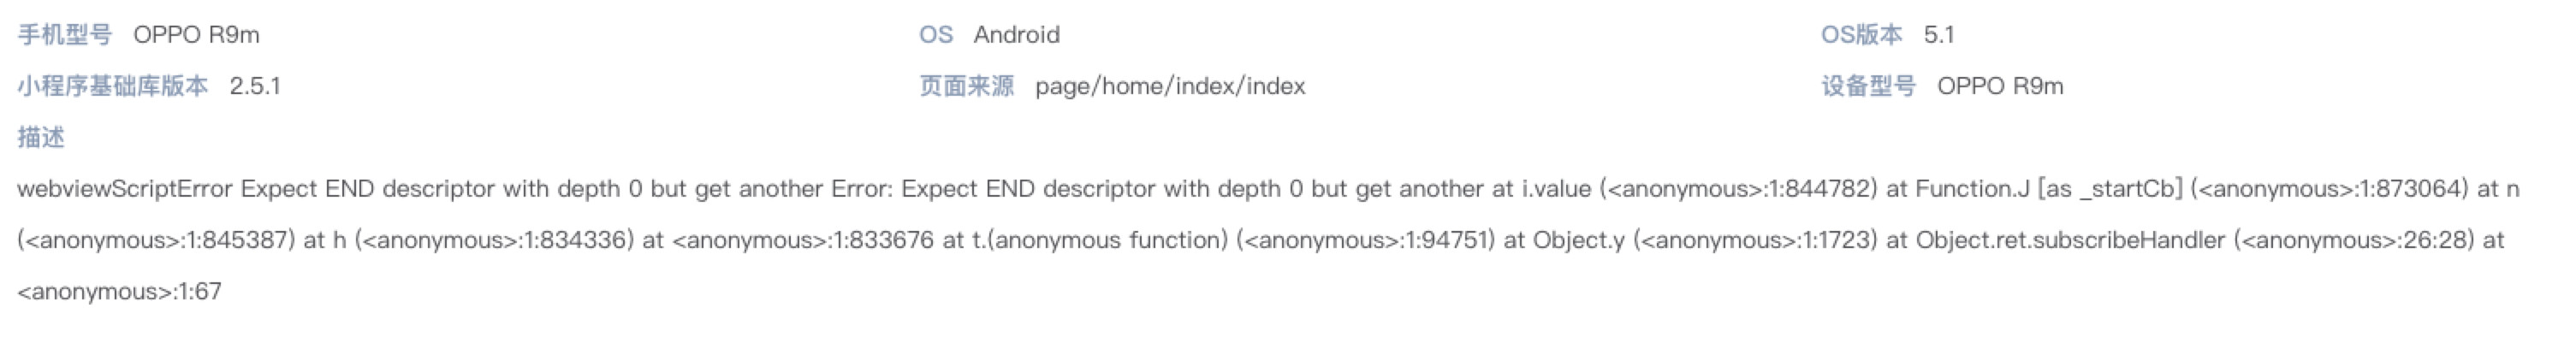This screenshot has height=349, width=2576.
Task: Select the Android OS value
Action: click(x=1016, y=35)
